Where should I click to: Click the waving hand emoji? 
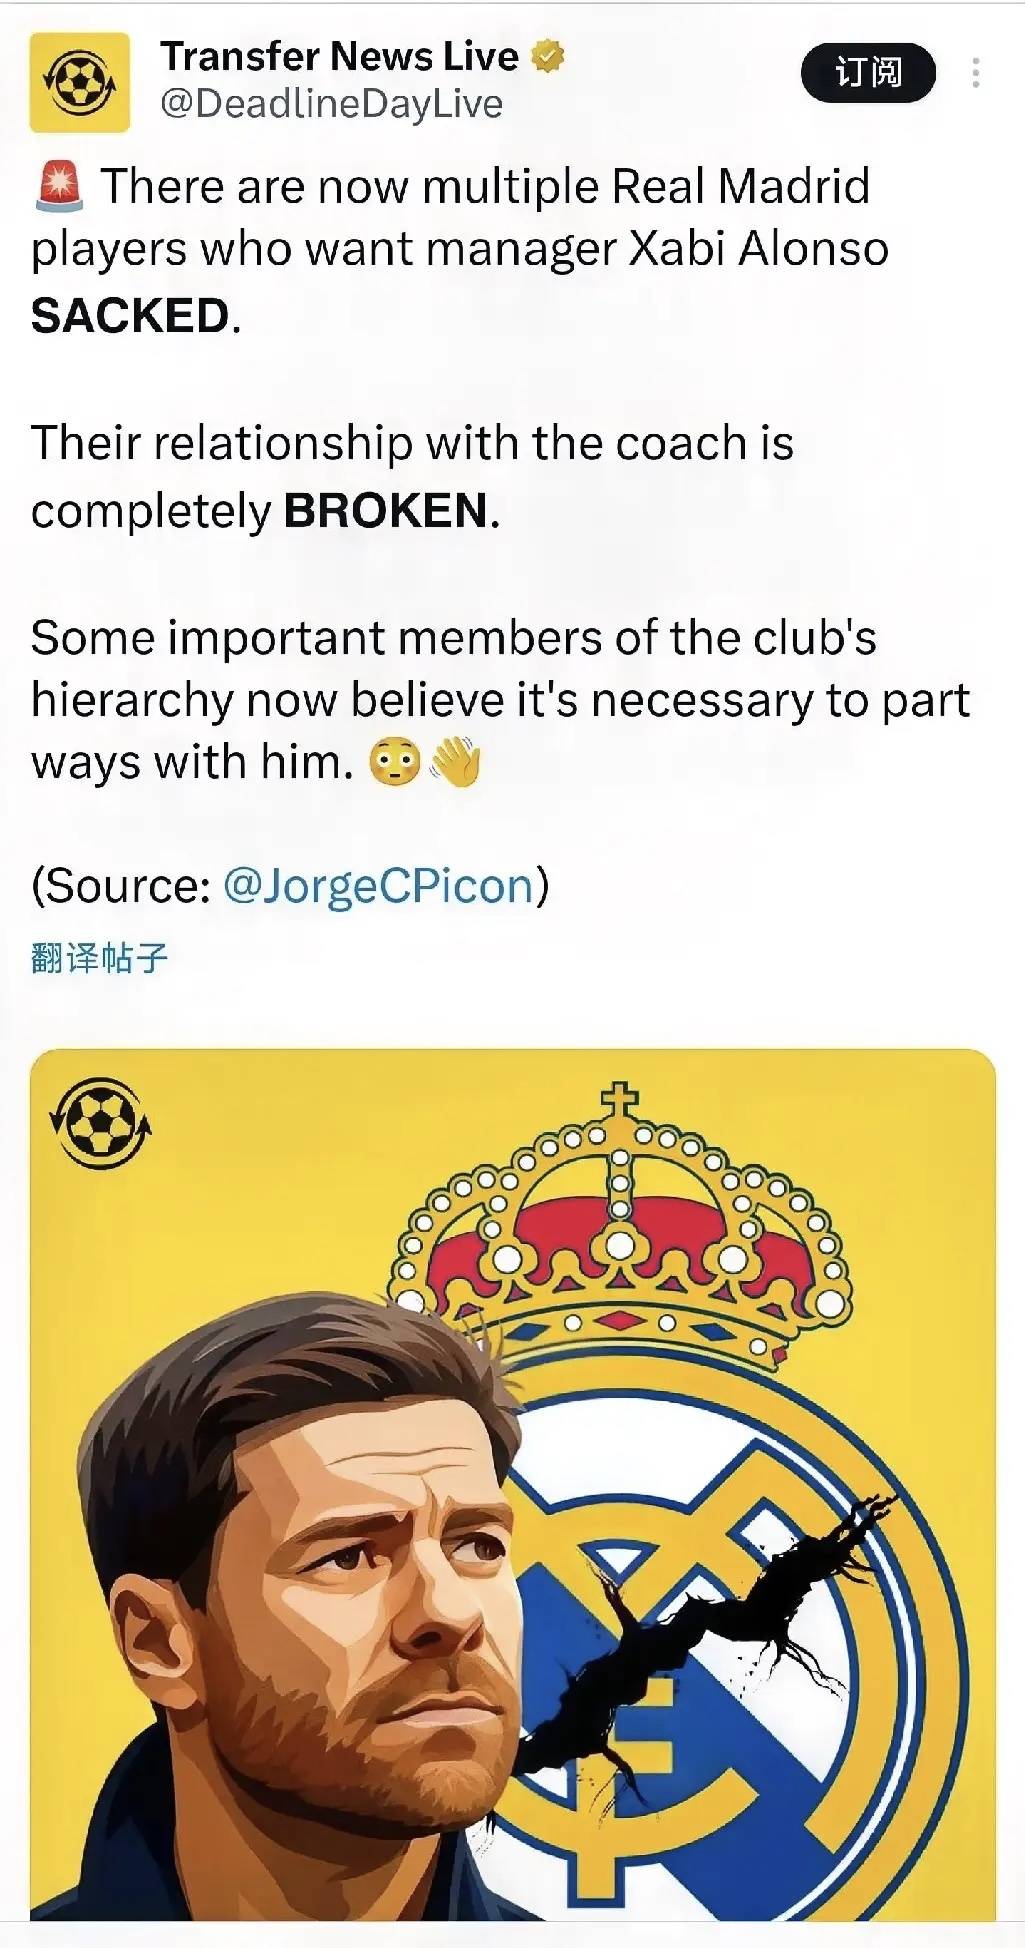point(456,762)
